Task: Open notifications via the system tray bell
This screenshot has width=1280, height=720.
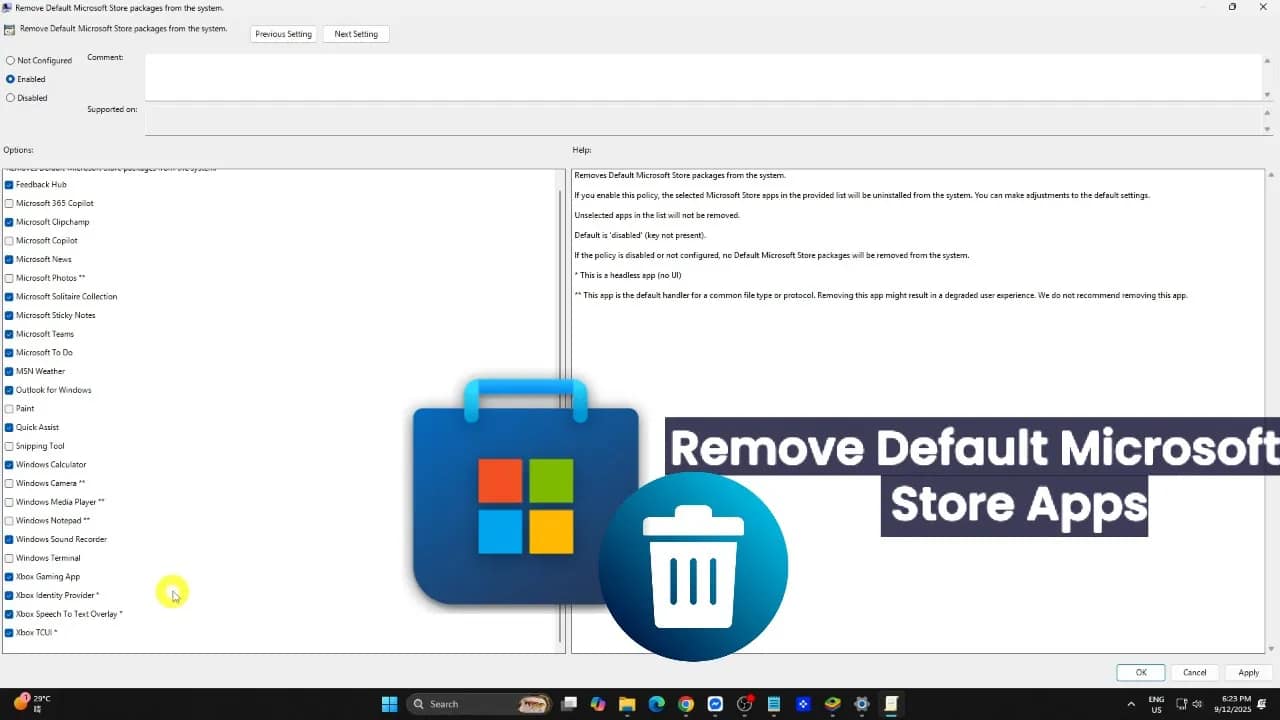Action: 1261,703
